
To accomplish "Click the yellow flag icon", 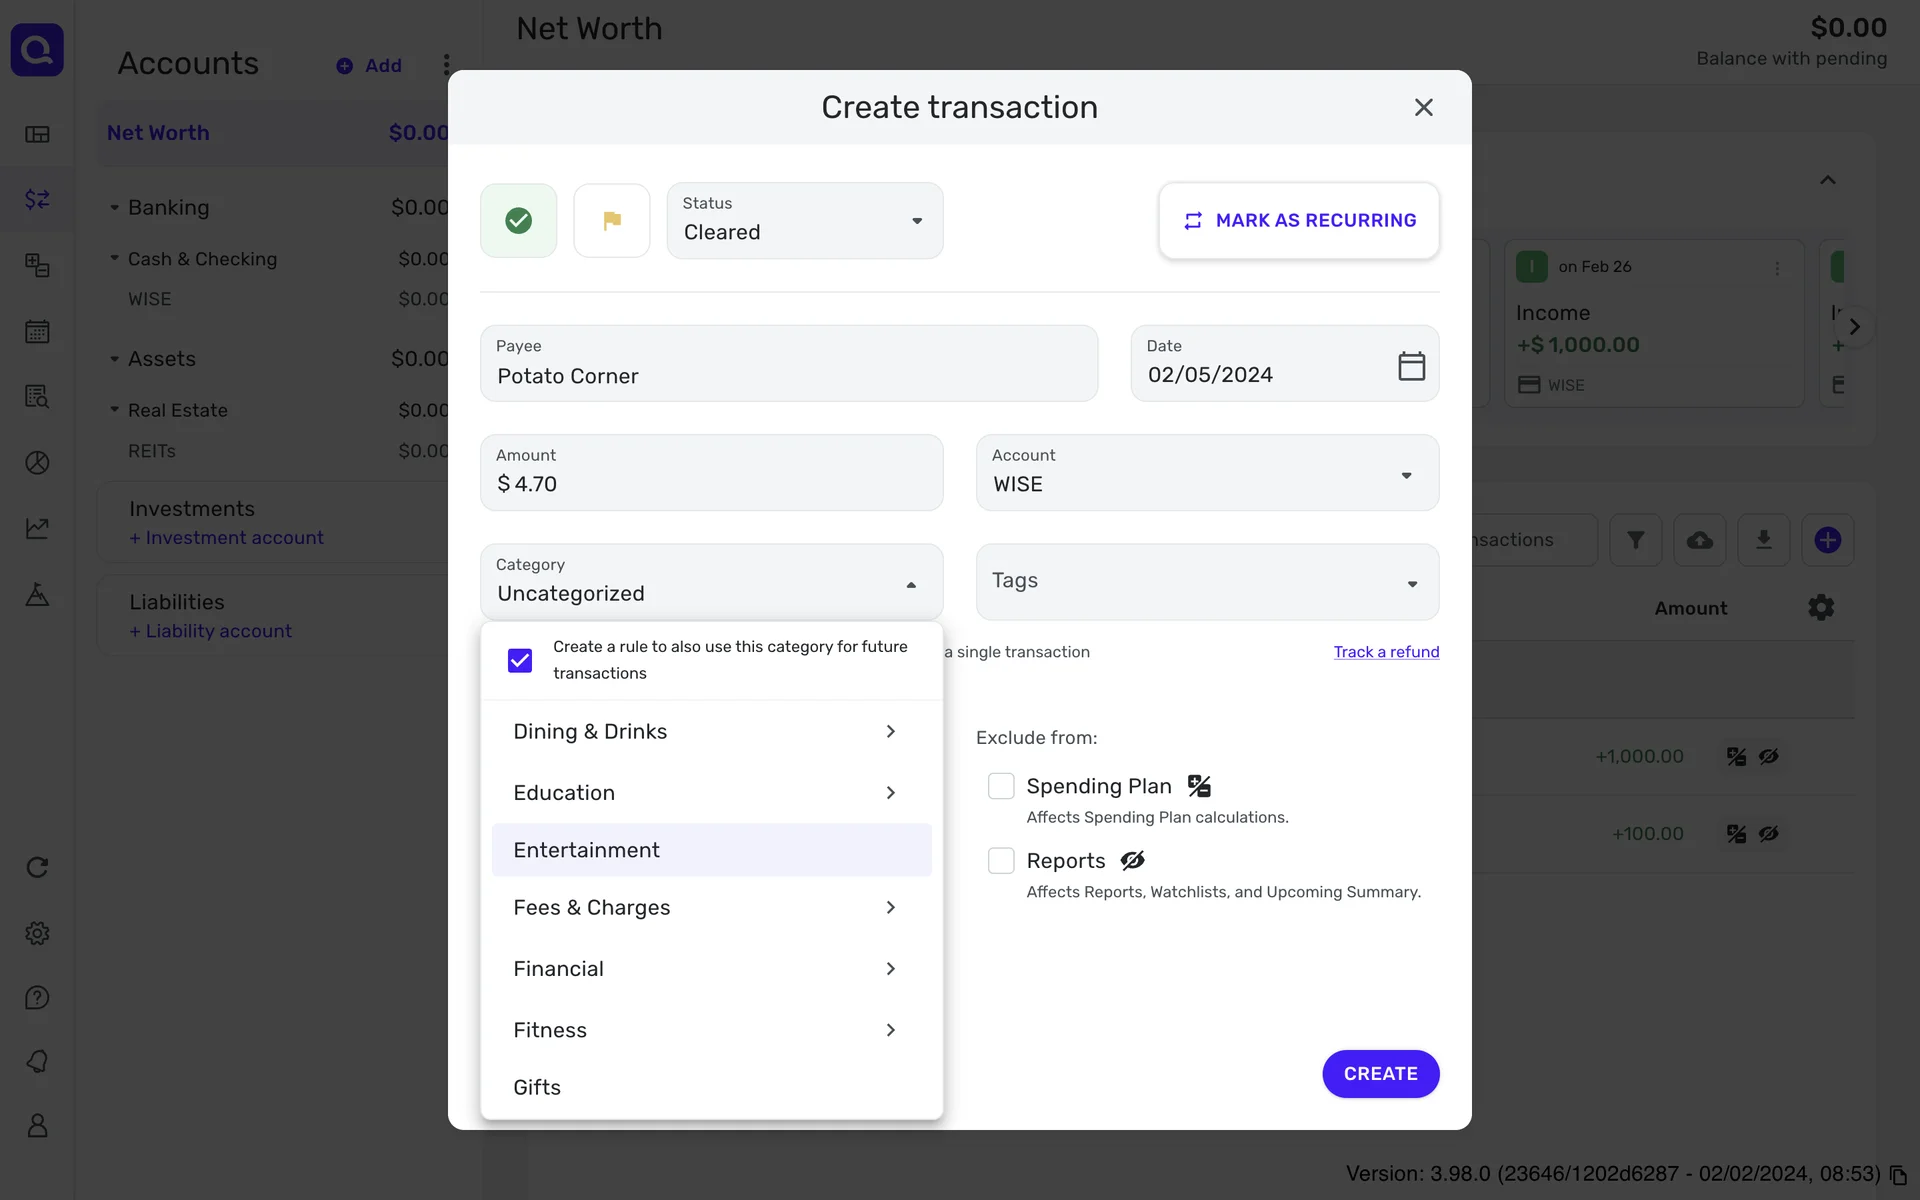I will pyautogui.click(x=612, y=221).
